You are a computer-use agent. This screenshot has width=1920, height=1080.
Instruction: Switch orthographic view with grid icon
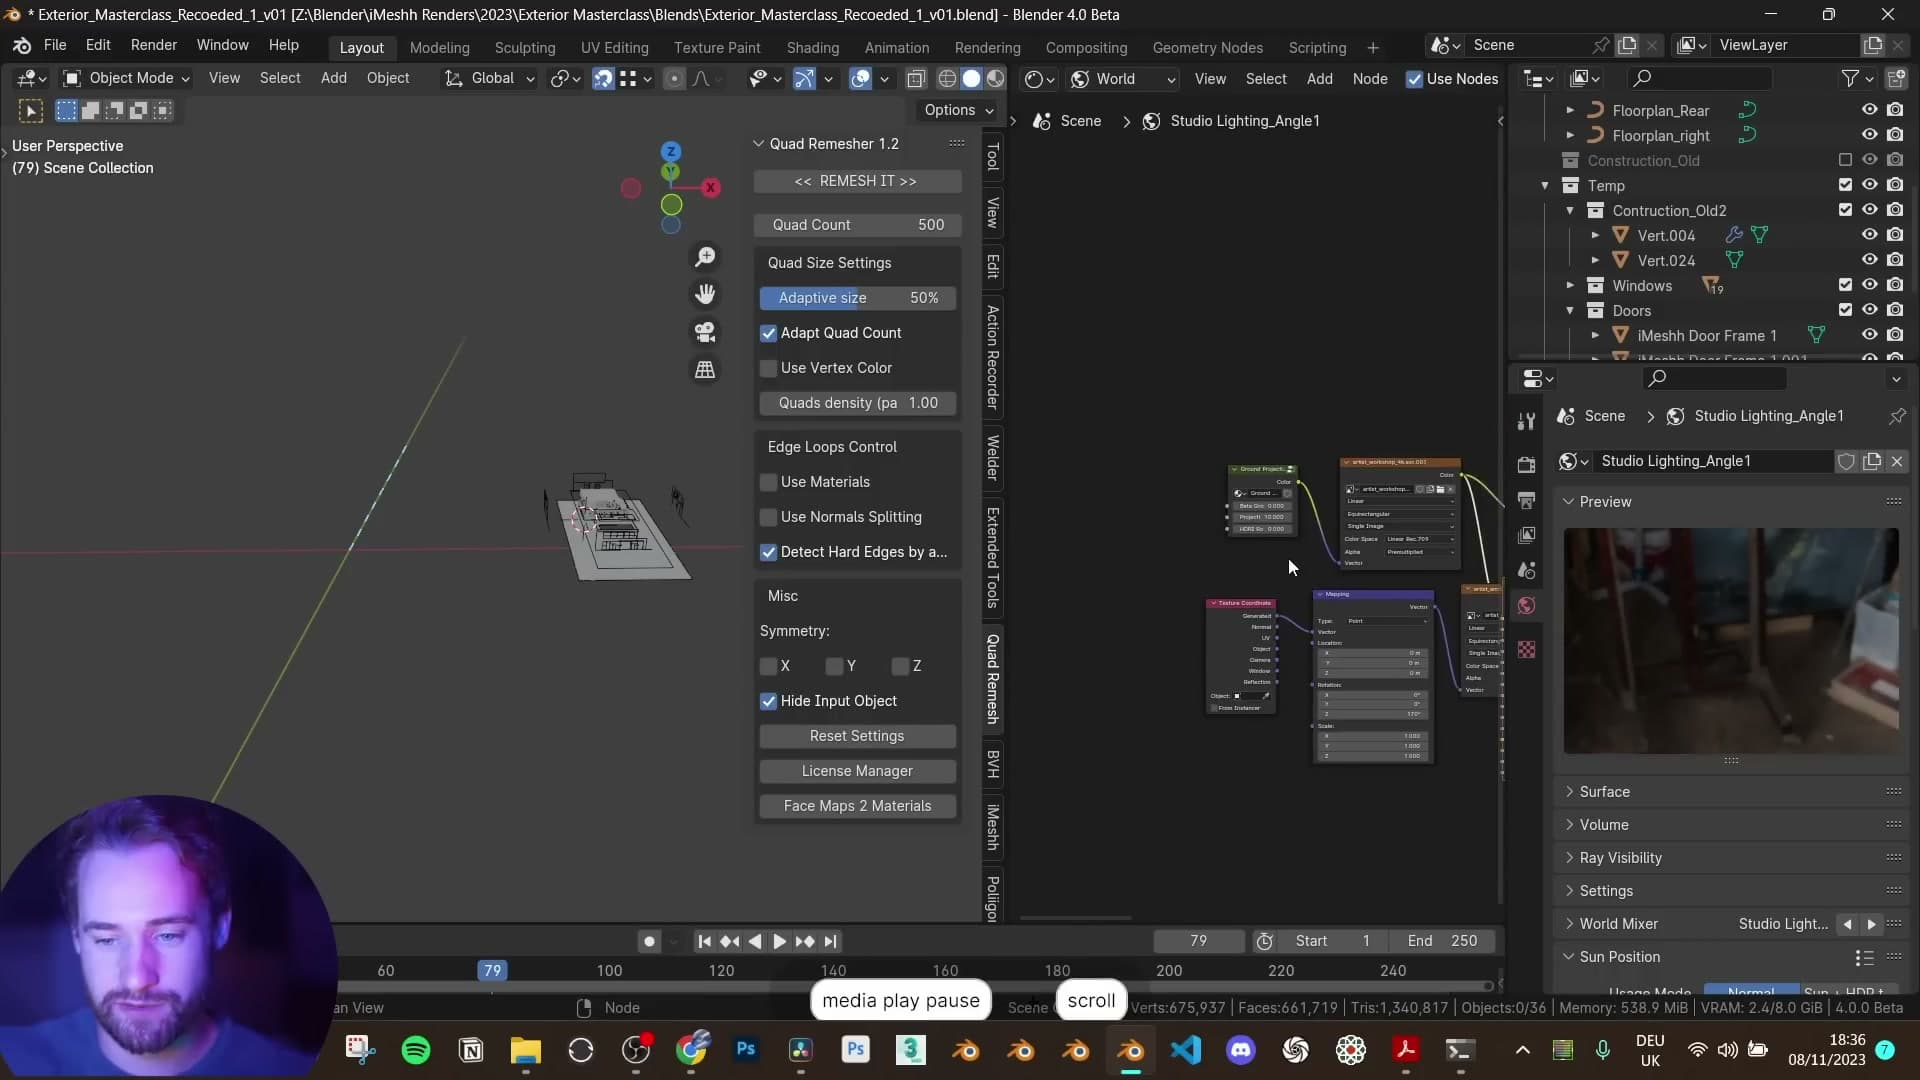(x=705, y=370)
